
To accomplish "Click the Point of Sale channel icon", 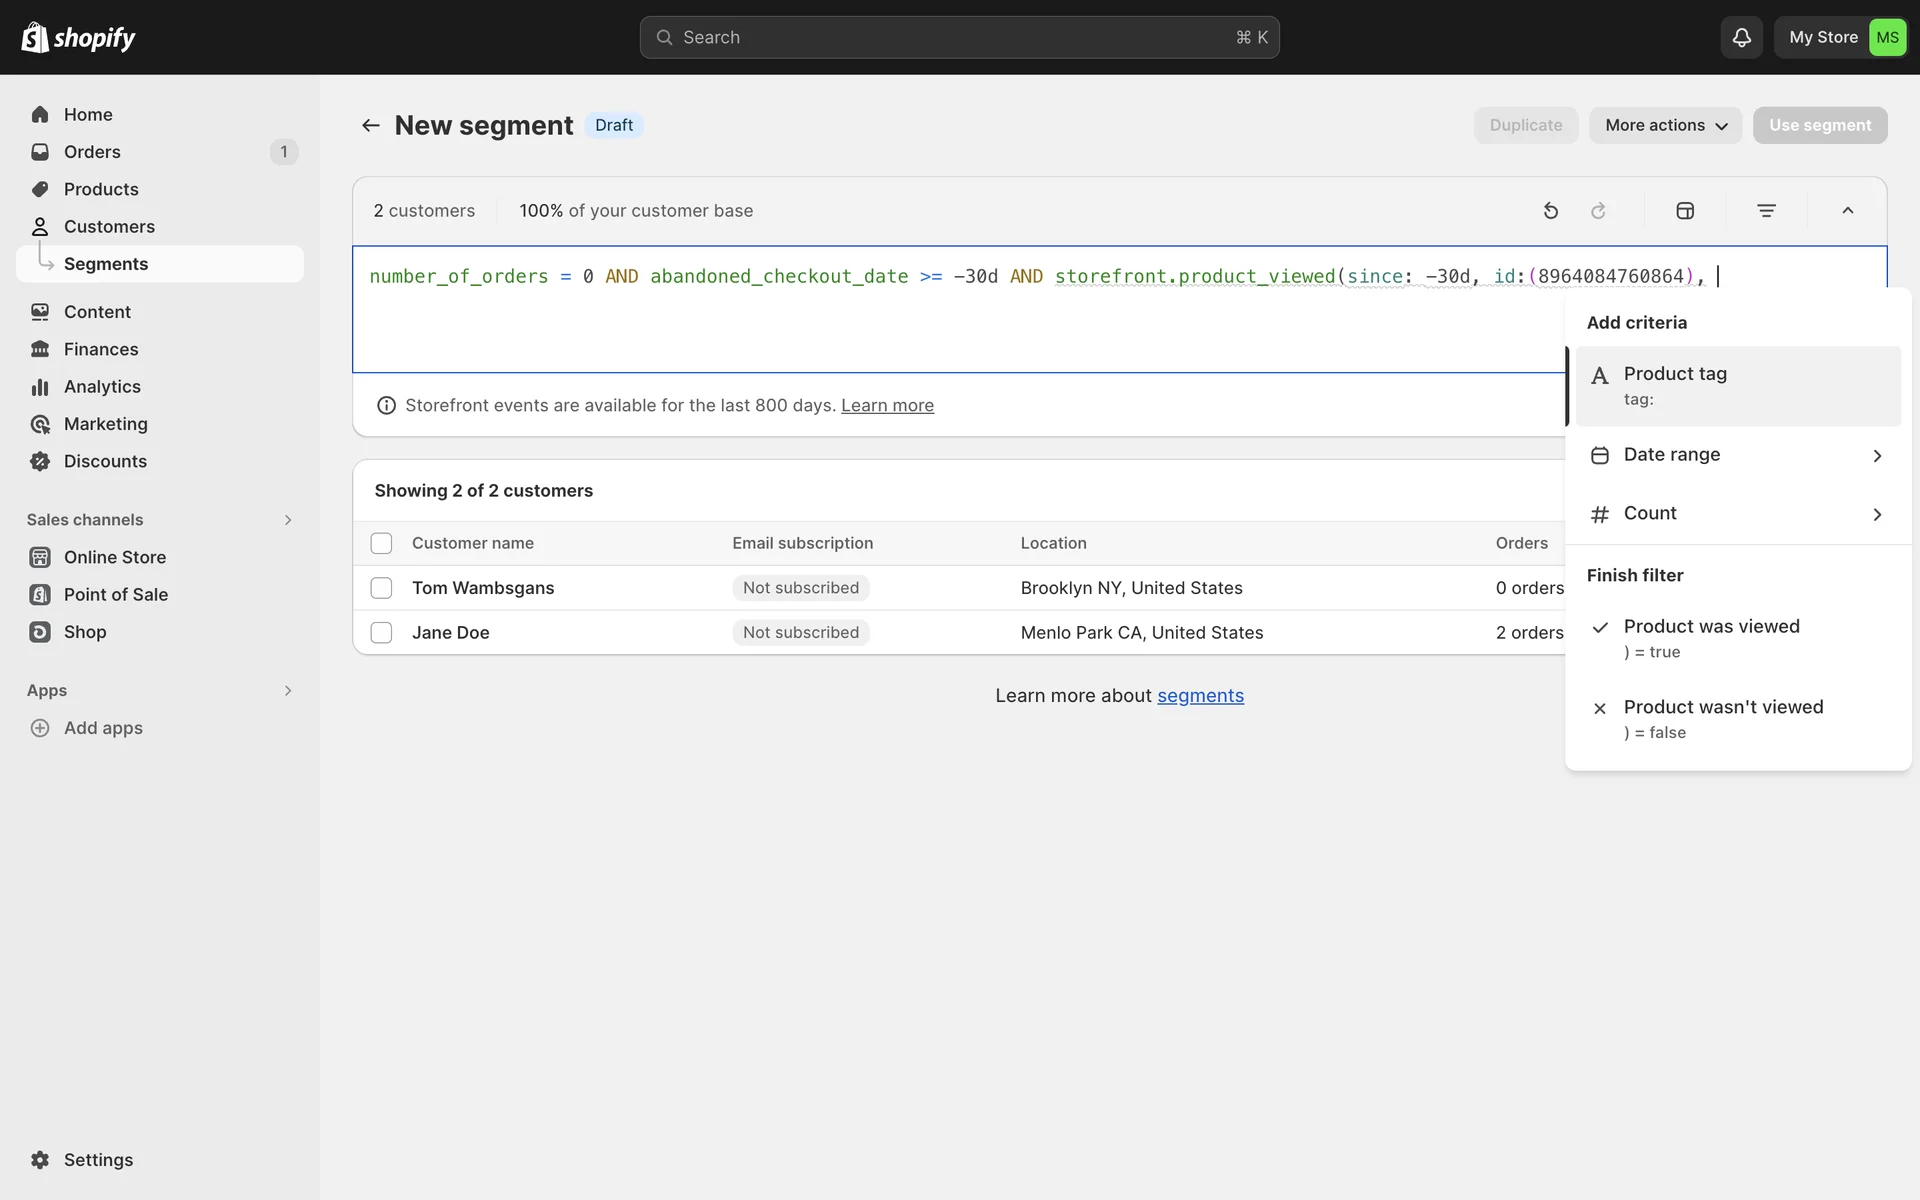I will point(40,594).
